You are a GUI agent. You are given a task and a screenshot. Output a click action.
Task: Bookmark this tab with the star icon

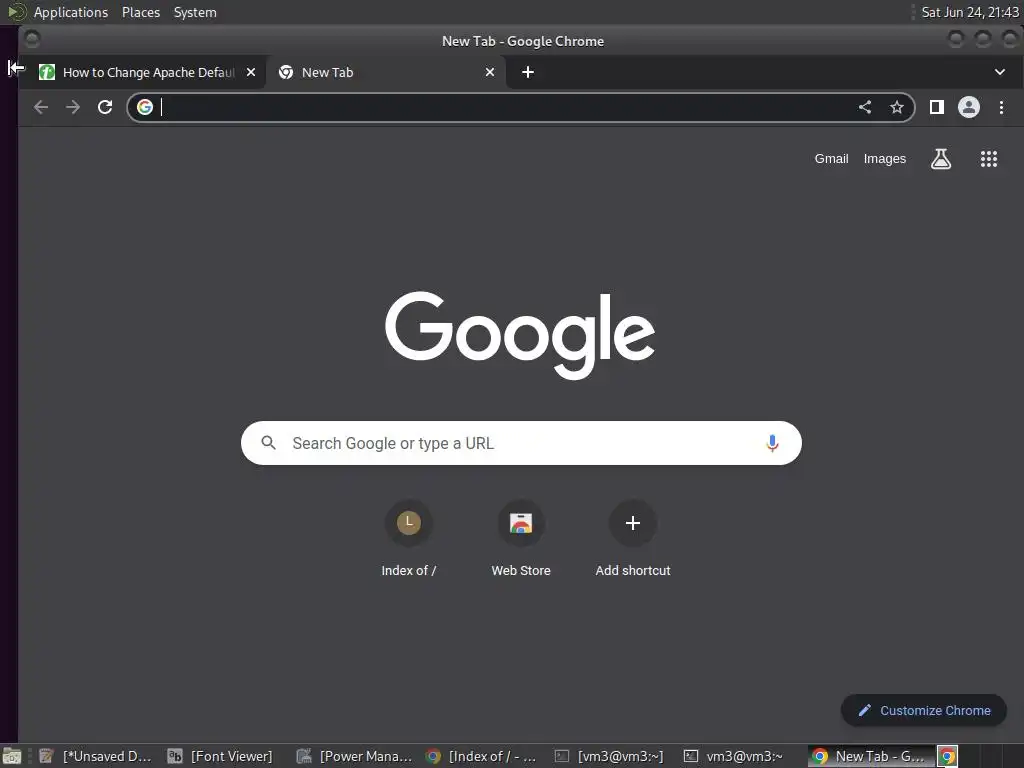[x=897, y=107]
